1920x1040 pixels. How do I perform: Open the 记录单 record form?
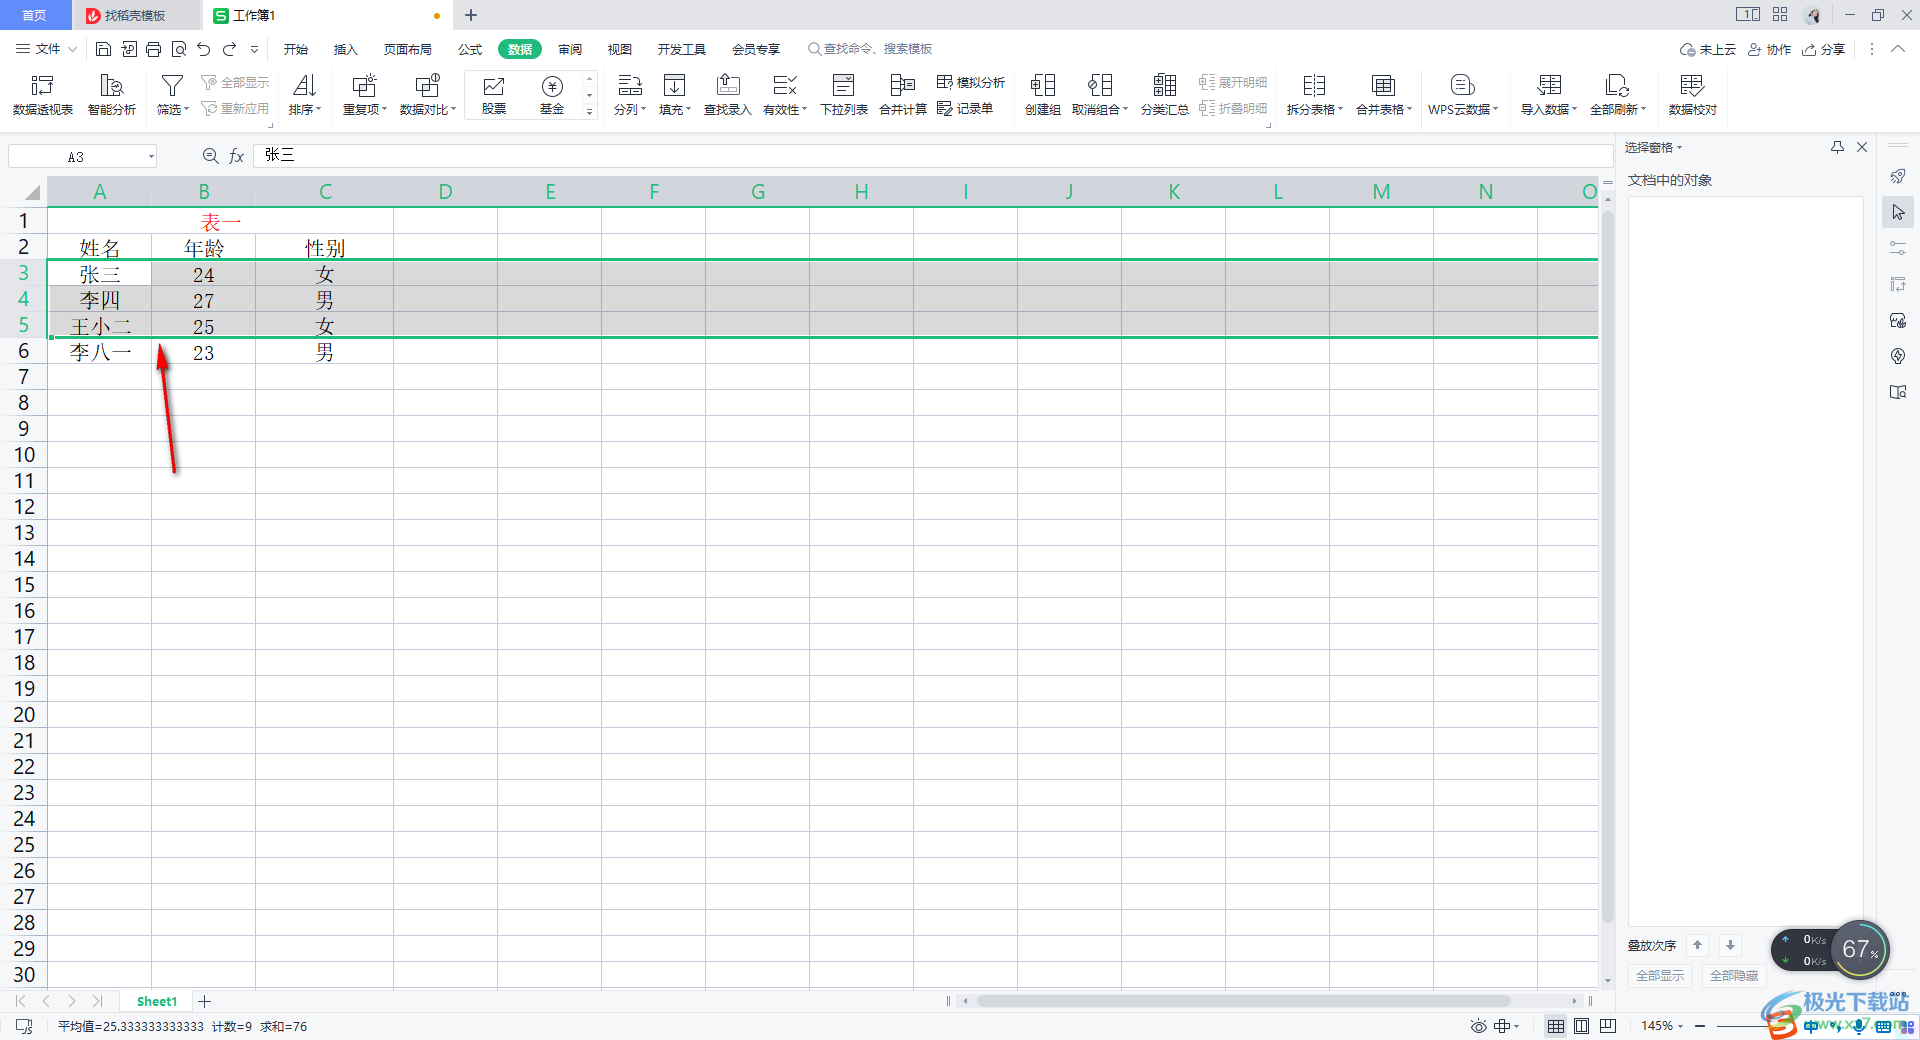click(965, 108)
